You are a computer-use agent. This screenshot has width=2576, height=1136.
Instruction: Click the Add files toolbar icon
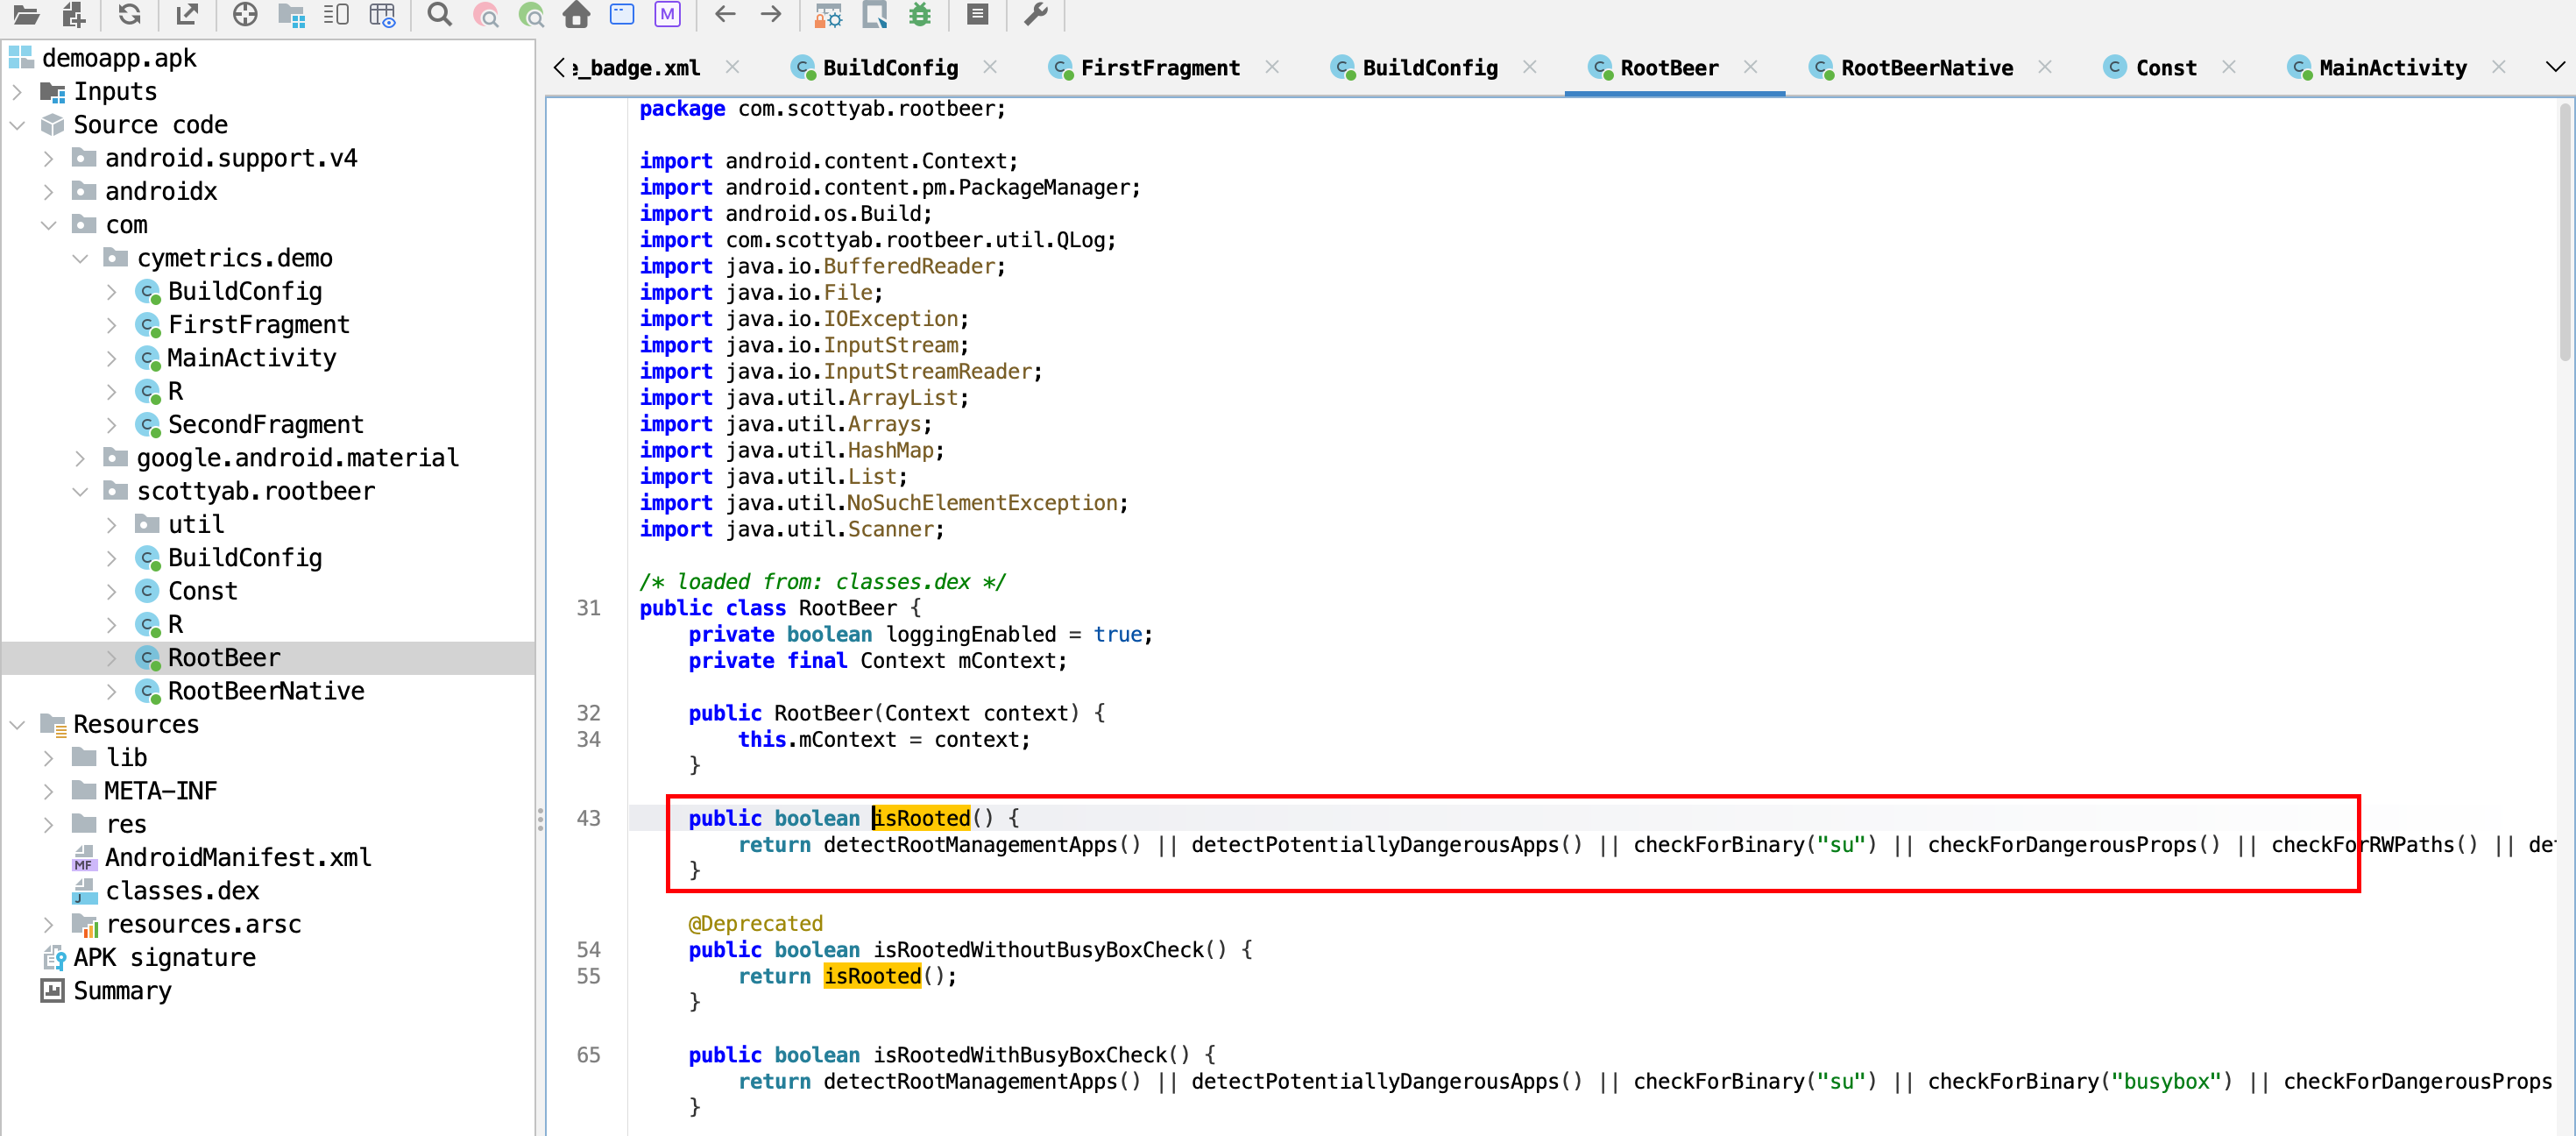click(x=74, y=14)
